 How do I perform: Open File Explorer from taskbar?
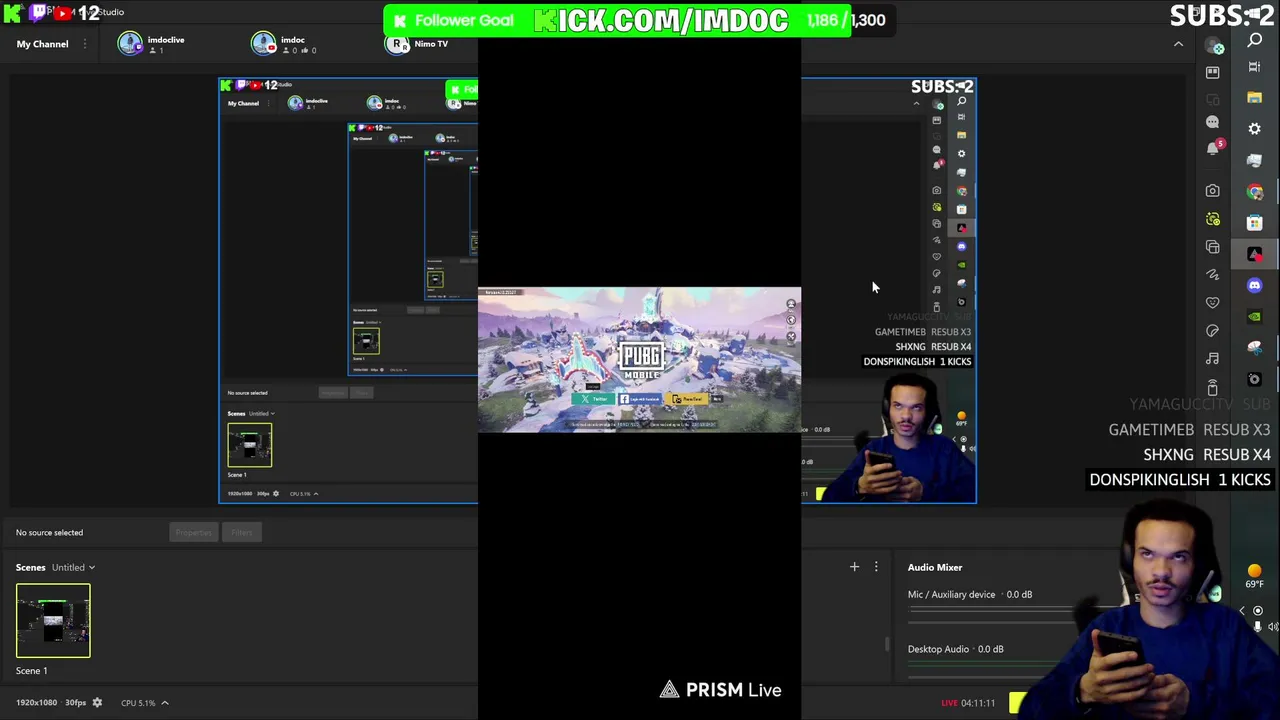[1255, 97]
